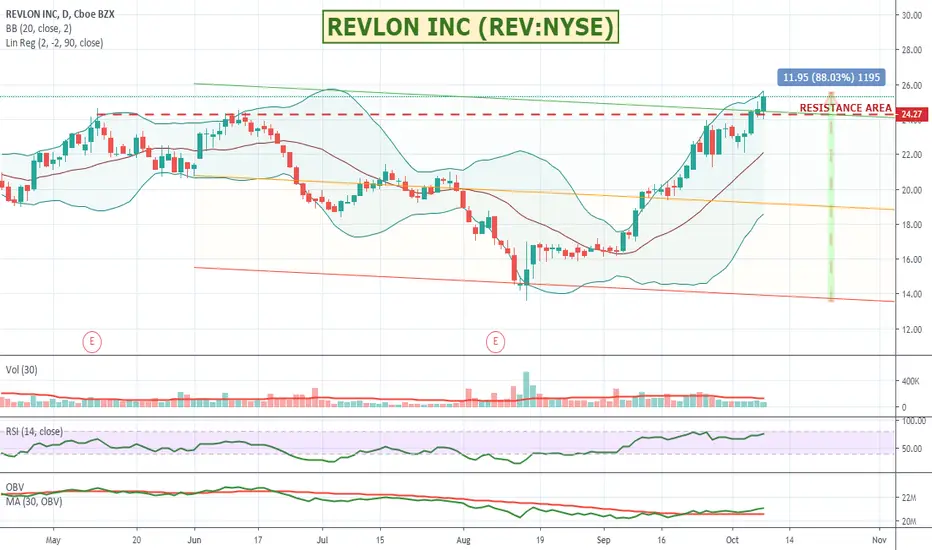Click the Aug label on time axis
The image size is (932, 550).
click(463, 540)
